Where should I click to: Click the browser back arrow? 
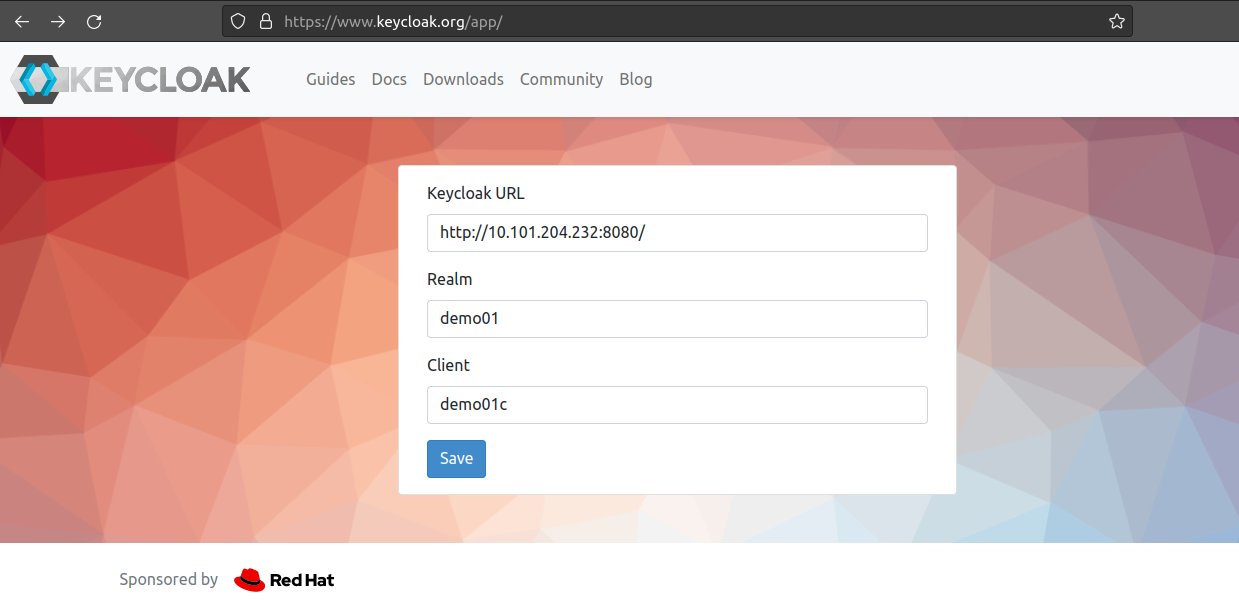coord(22,21)
